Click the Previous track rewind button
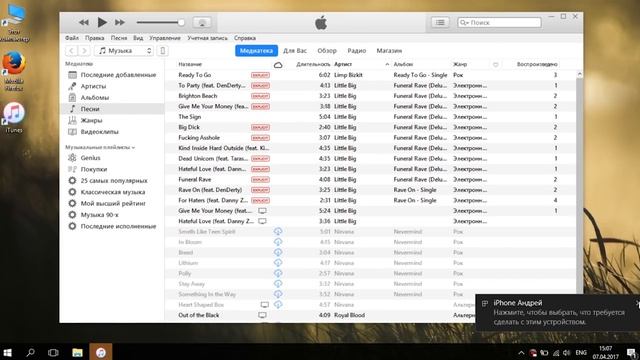The width and height of the screenshot is (640, 360). [x=84, y=22]
